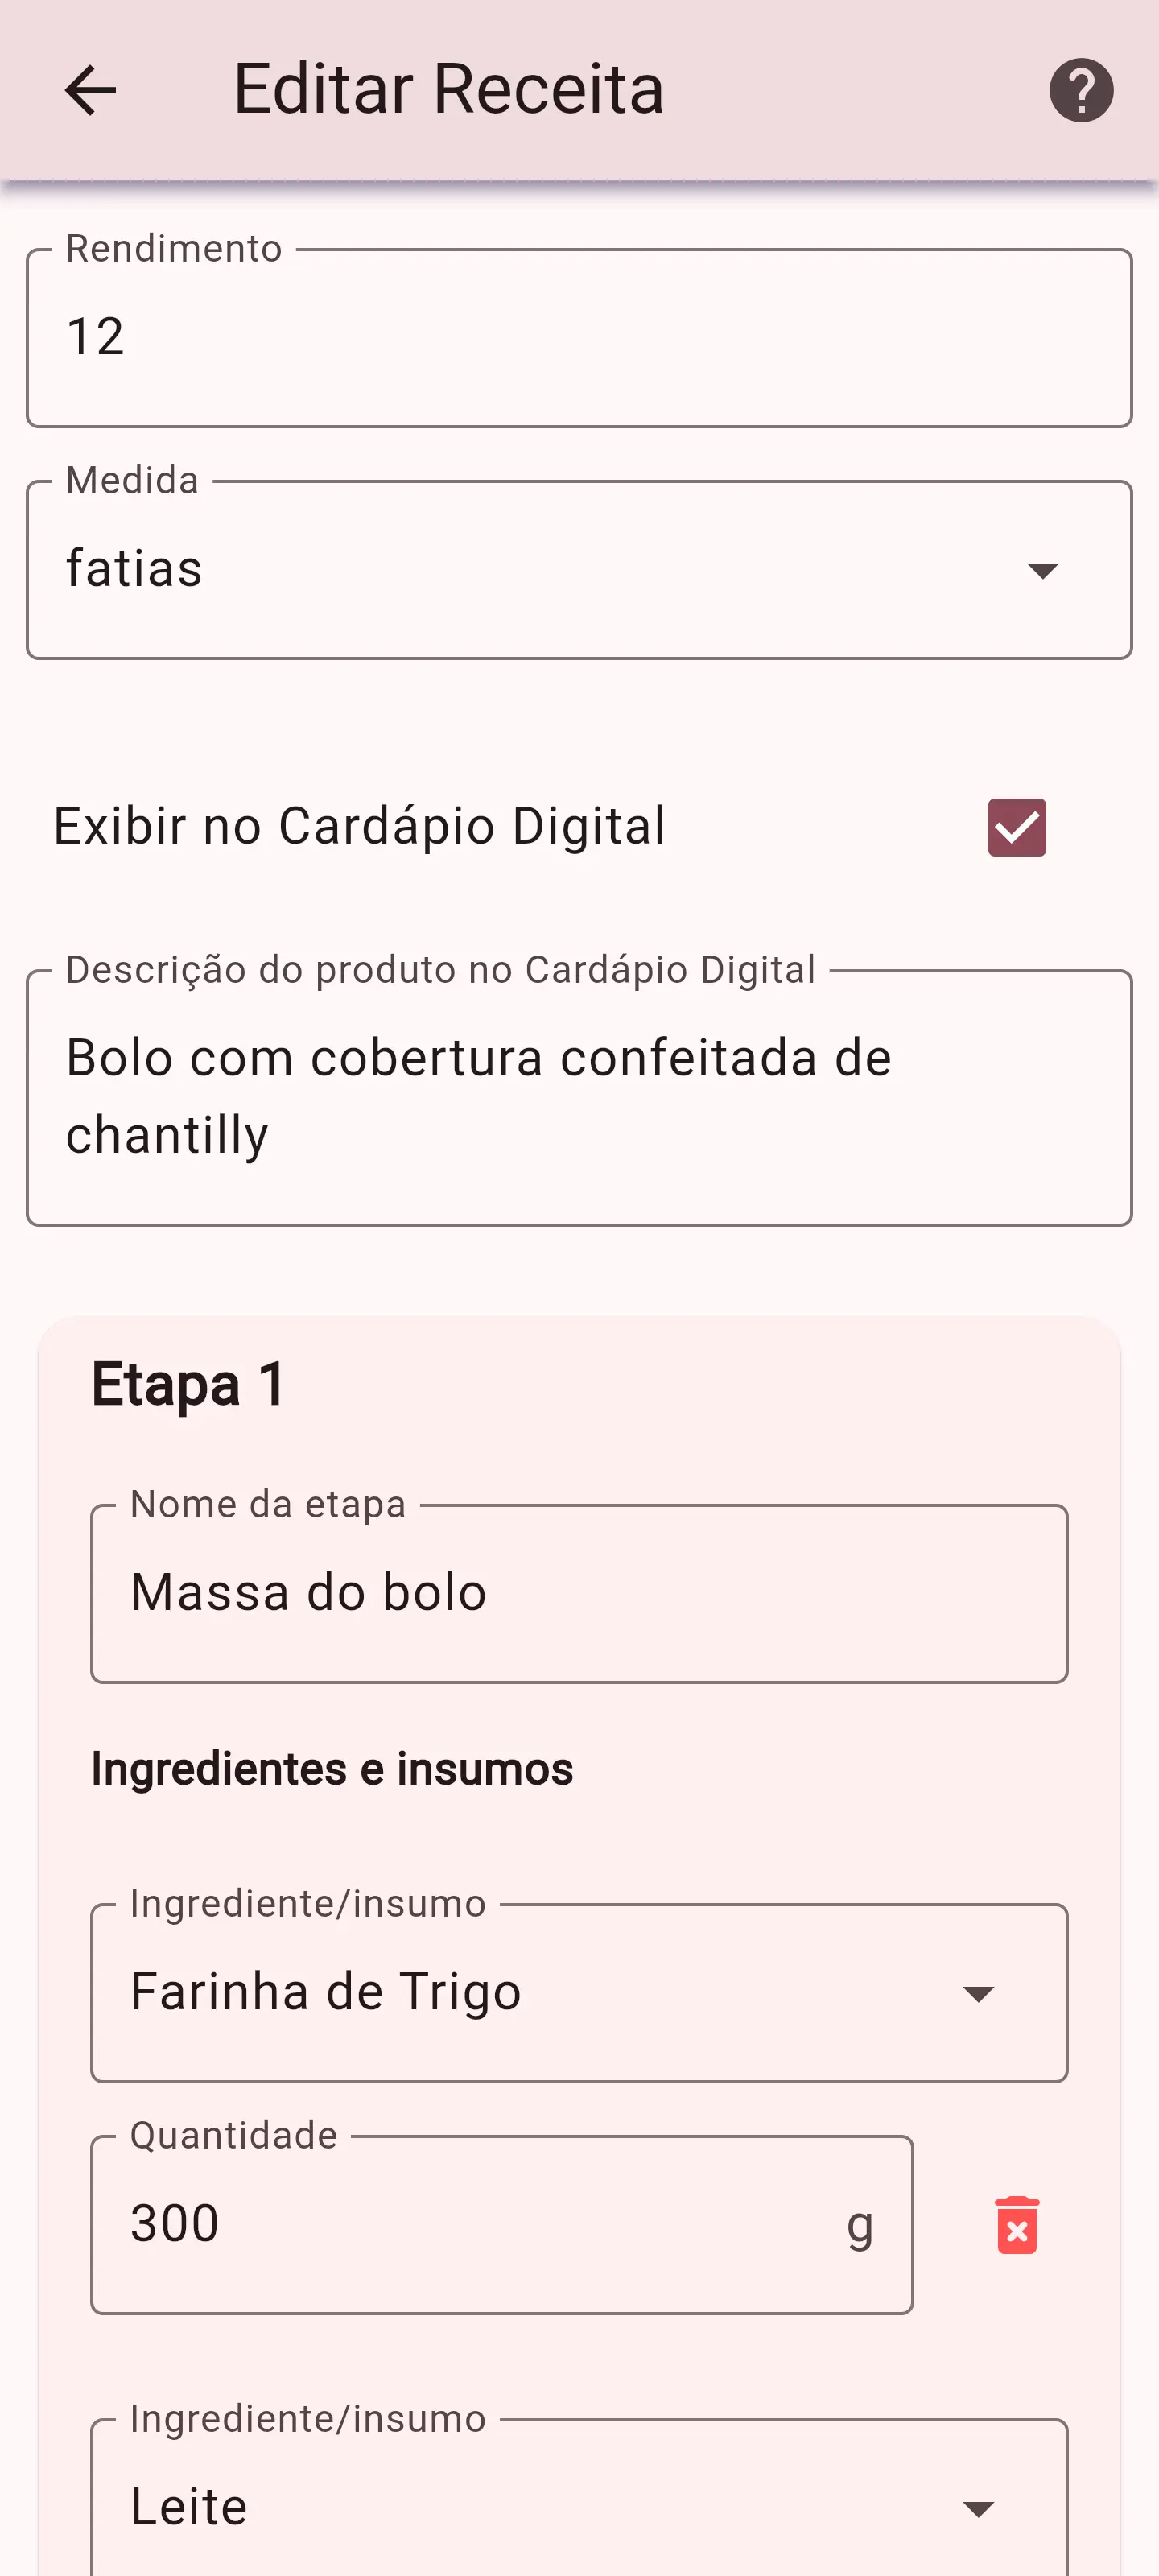This screenshot has height=2576, width=1159.
Task: Click the 'Exibir no Cardápio Digital' label
Action: pyautogui.click(x=359, y=827)
